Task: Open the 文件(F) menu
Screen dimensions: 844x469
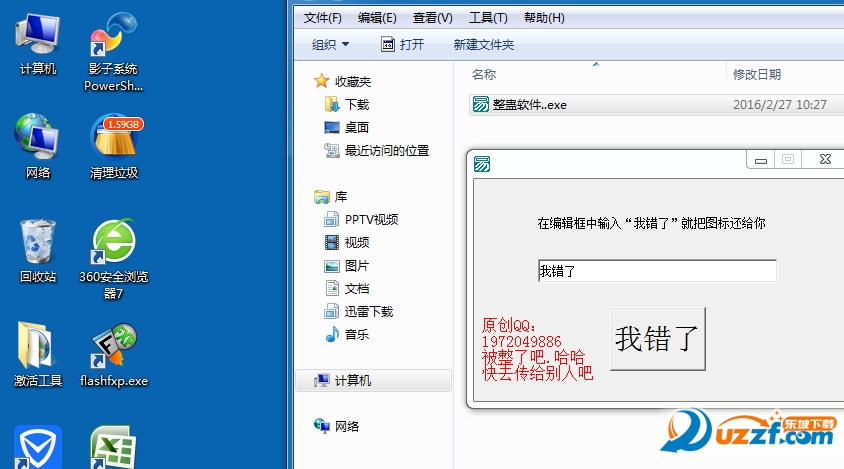Action: click(322, 18)
